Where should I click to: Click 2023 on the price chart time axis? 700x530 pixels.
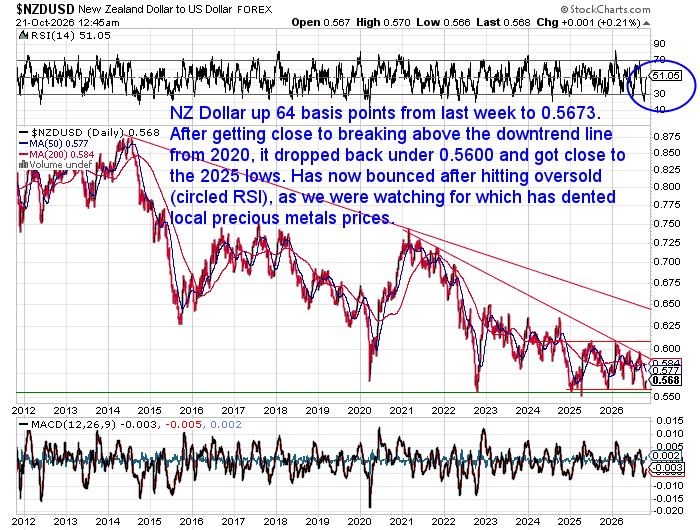point(485,410)
